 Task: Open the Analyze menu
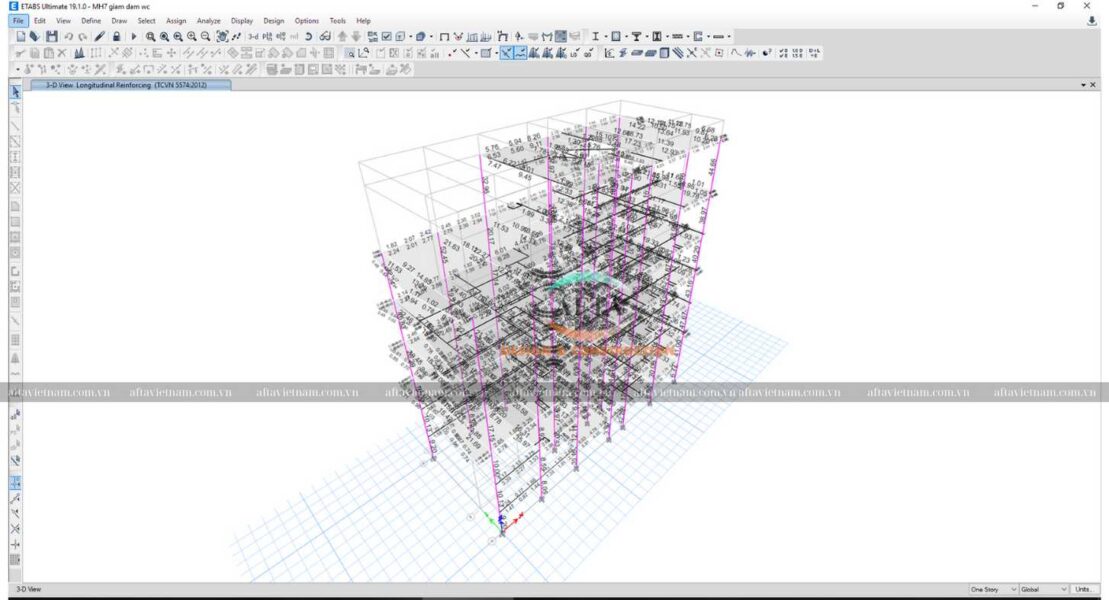point(208,20)
